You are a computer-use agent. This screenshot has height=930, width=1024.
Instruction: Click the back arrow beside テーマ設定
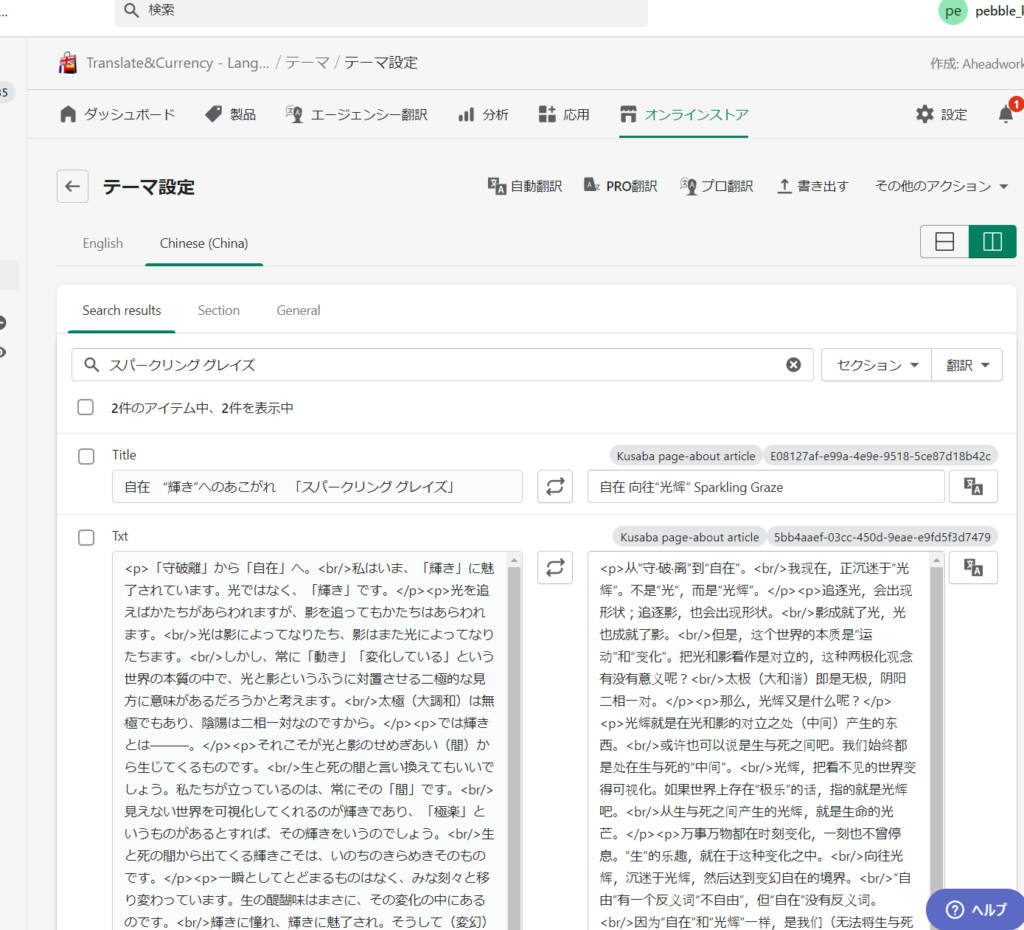[72, 186]
